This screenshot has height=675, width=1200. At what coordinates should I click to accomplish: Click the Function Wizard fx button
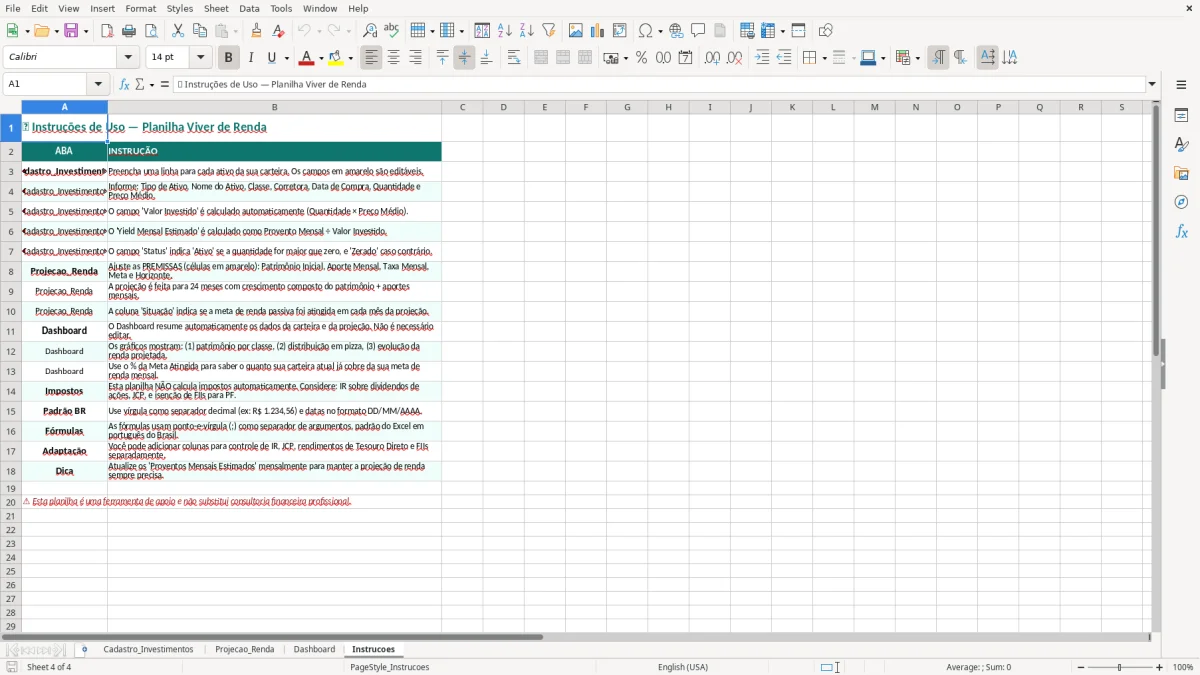click(x=124, y=84)
